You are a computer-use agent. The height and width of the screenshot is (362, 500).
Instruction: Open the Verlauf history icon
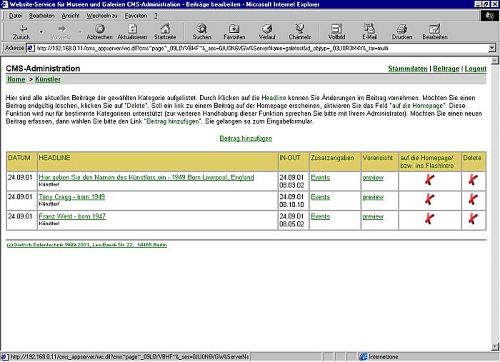tap(267, 29)
